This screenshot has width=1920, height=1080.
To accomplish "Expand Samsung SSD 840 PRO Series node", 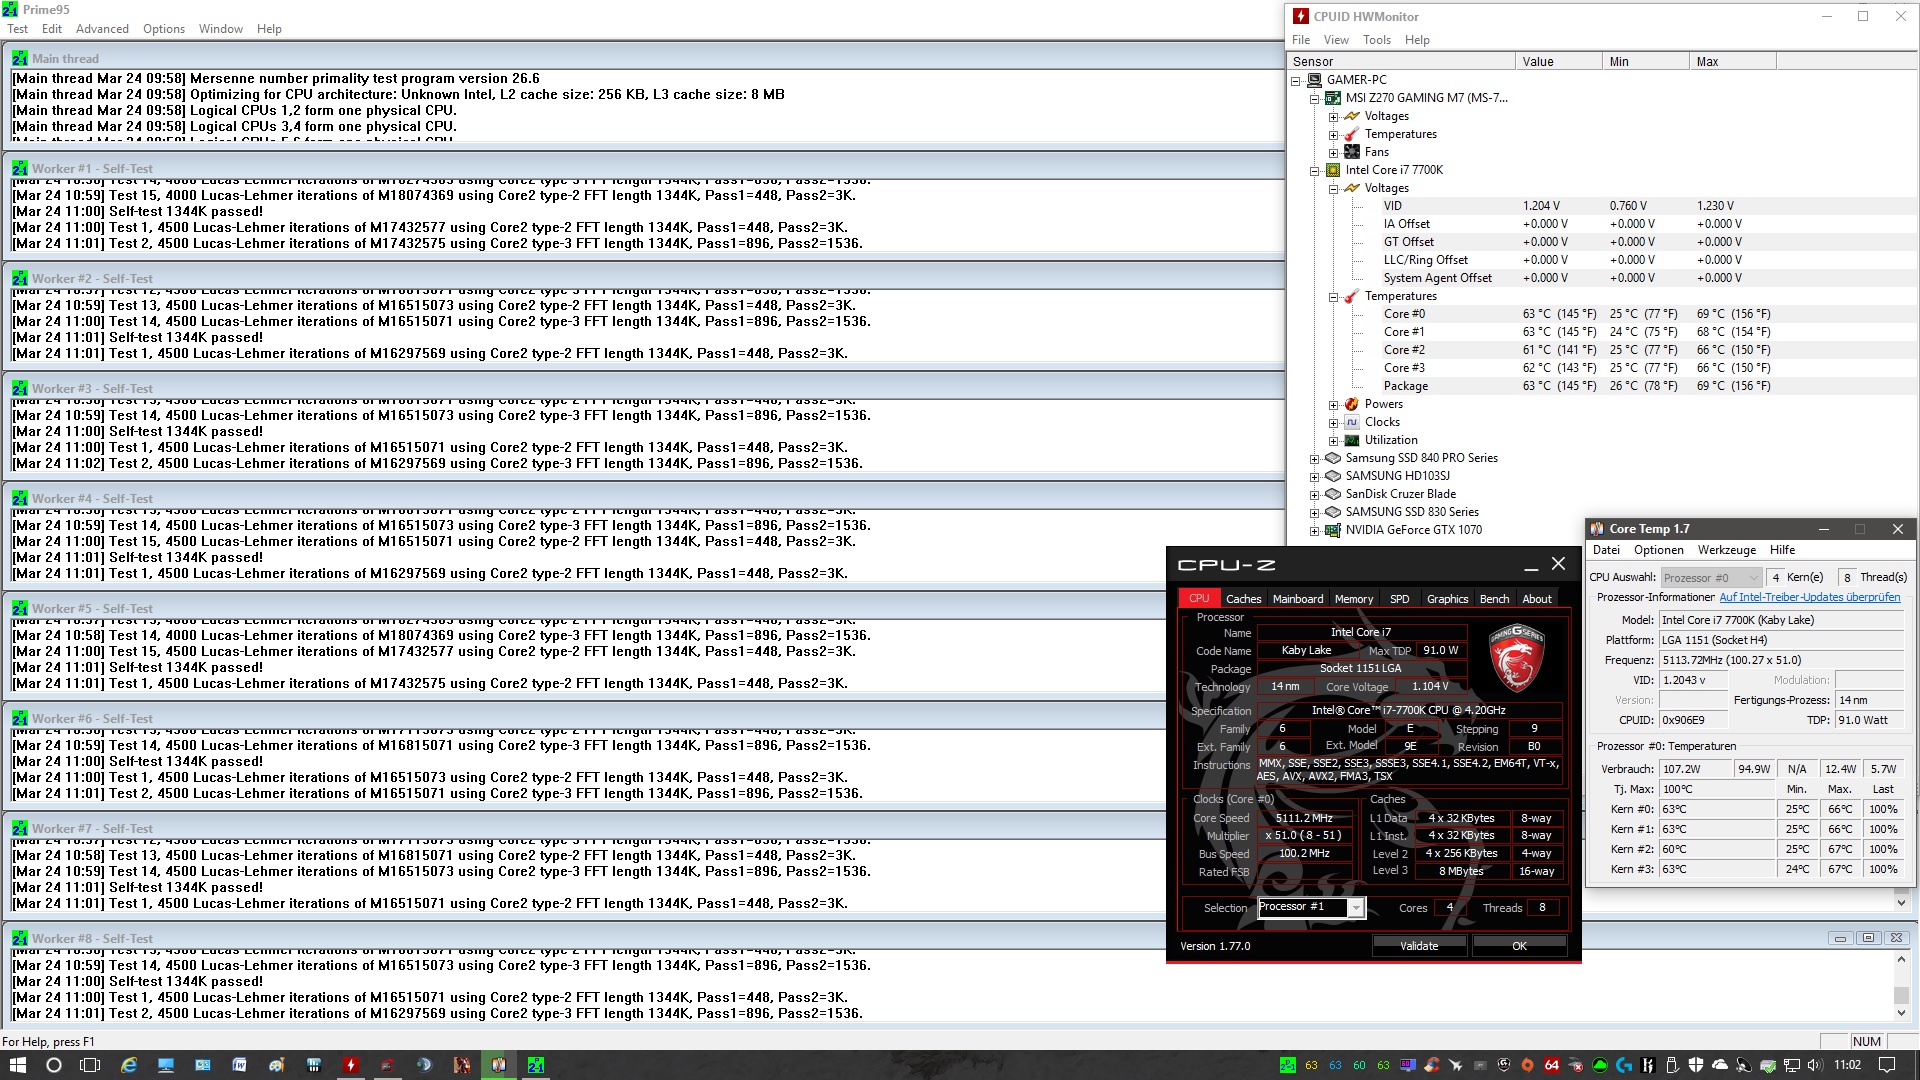I will [x=1314, y=459].
